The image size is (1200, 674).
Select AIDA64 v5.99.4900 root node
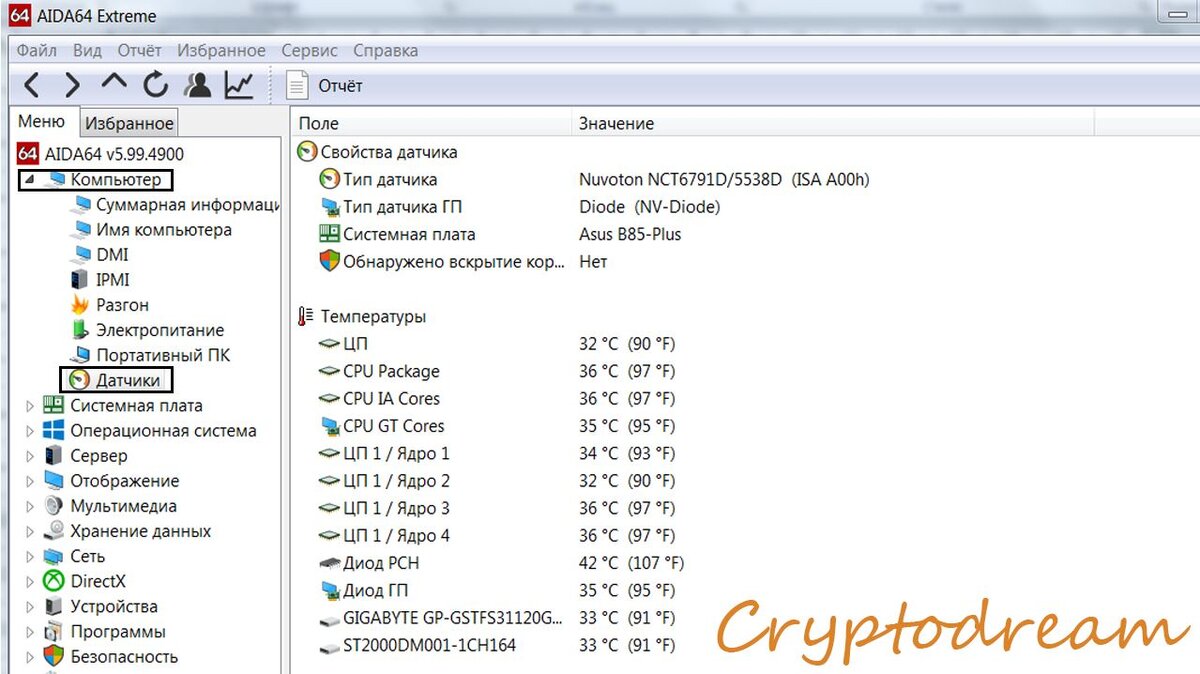[101, 154]
